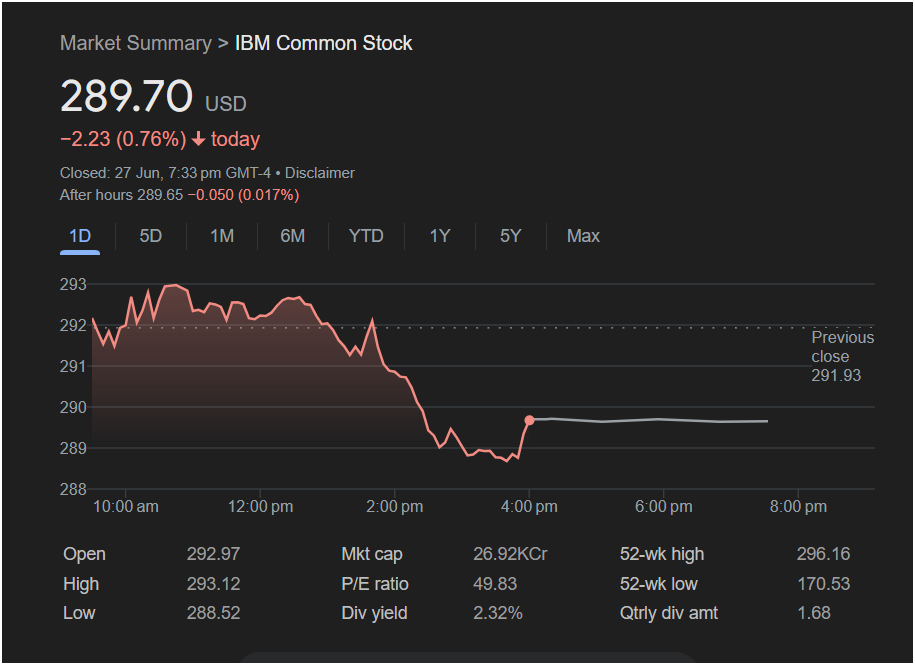Click the −2.23 (0.76%) change value
The height and width of the screenshot is (665, 915).
(x=123, y=139)
